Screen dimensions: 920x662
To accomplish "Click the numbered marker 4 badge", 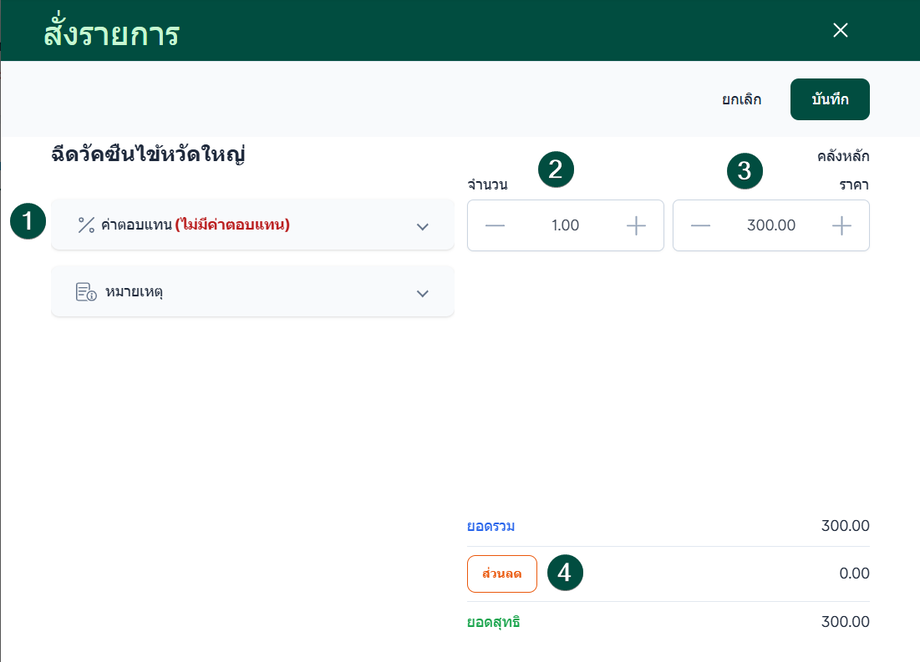I will point(565,573).
